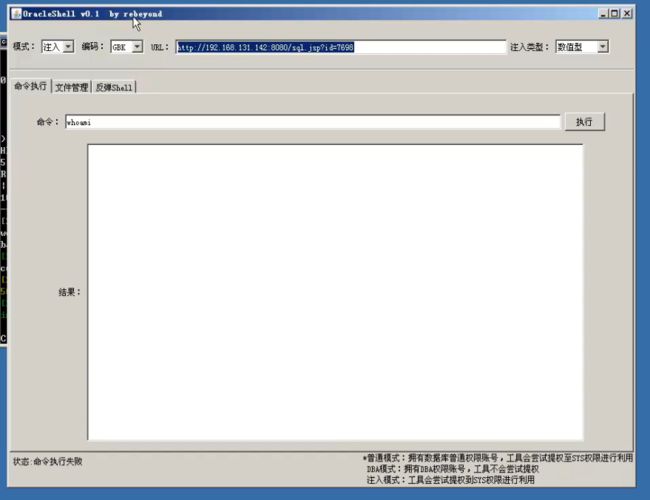Click the 执行 execute button
The image size is (650, 500).
(x=585, y=121)
